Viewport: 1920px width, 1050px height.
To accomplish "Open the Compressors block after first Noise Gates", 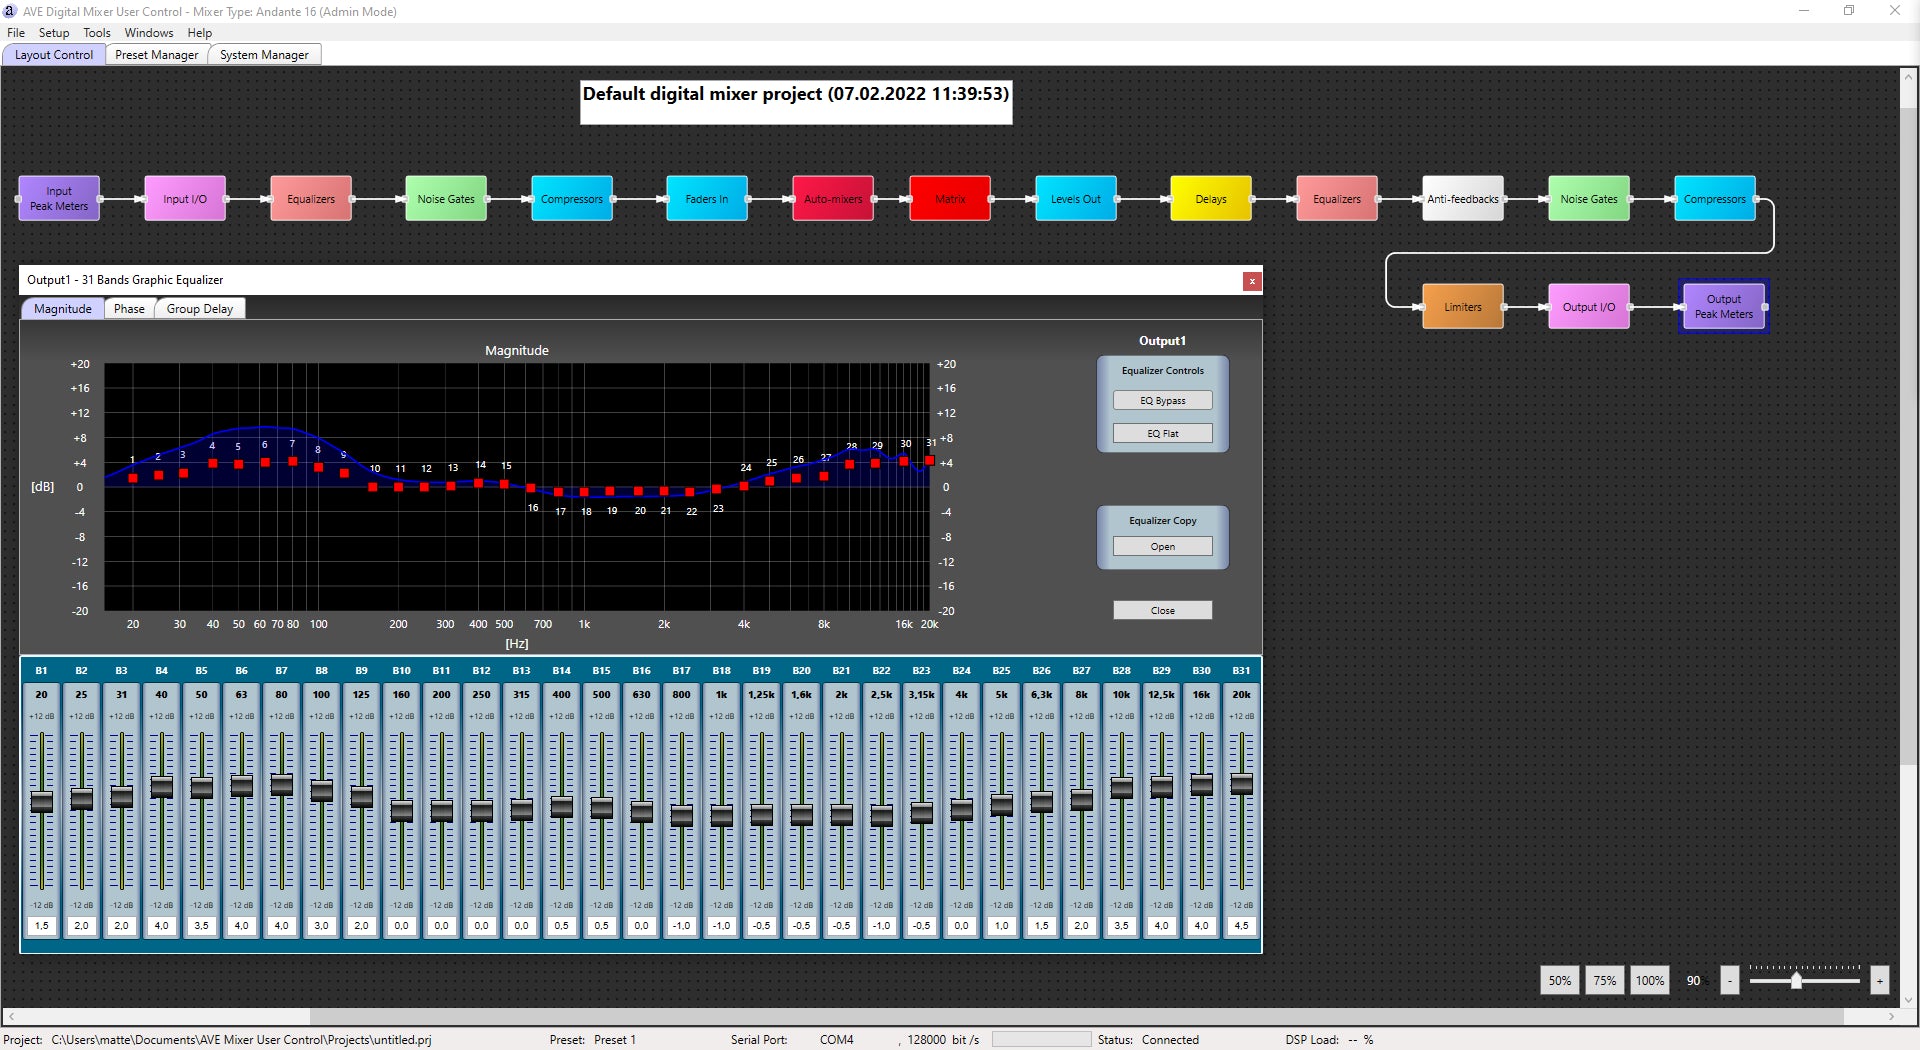I will coord(572,199).
